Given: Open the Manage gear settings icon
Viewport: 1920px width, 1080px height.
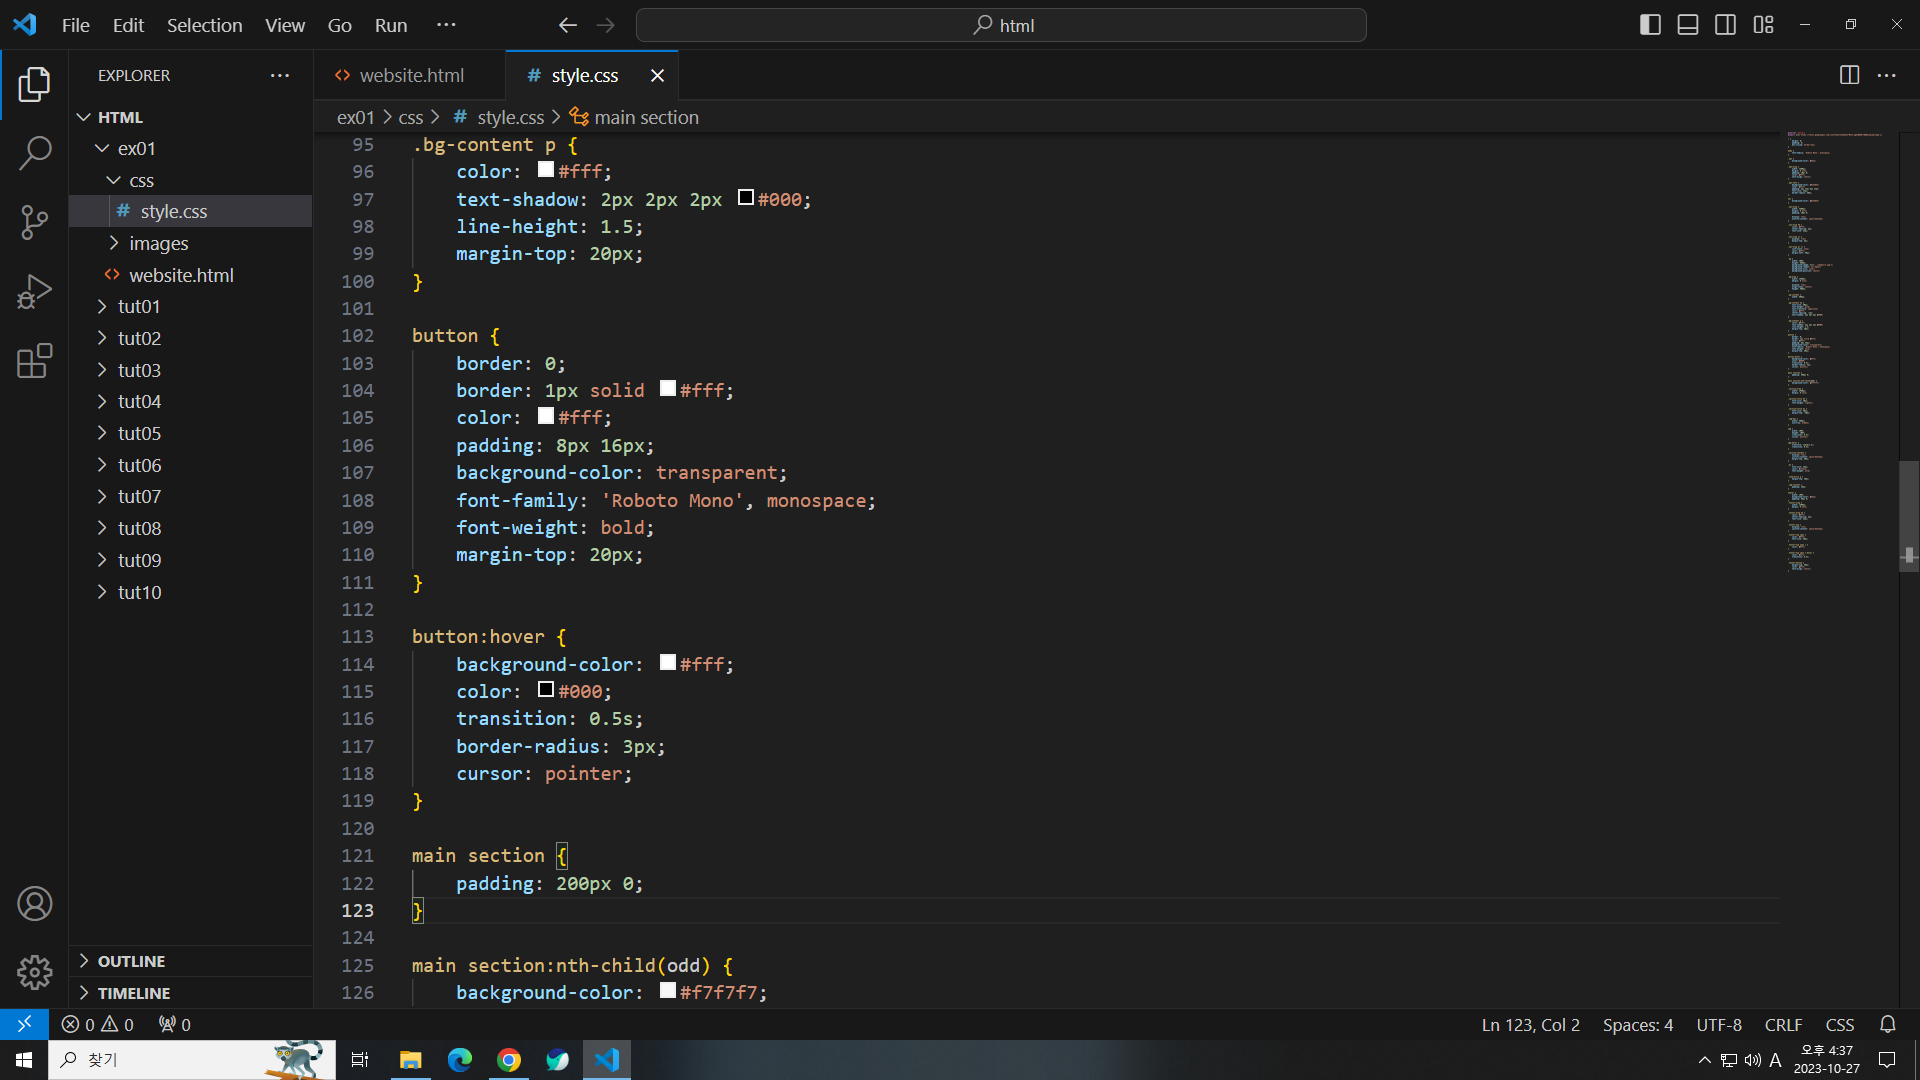Looking at the screenshot, I should (x=34, y=972).
